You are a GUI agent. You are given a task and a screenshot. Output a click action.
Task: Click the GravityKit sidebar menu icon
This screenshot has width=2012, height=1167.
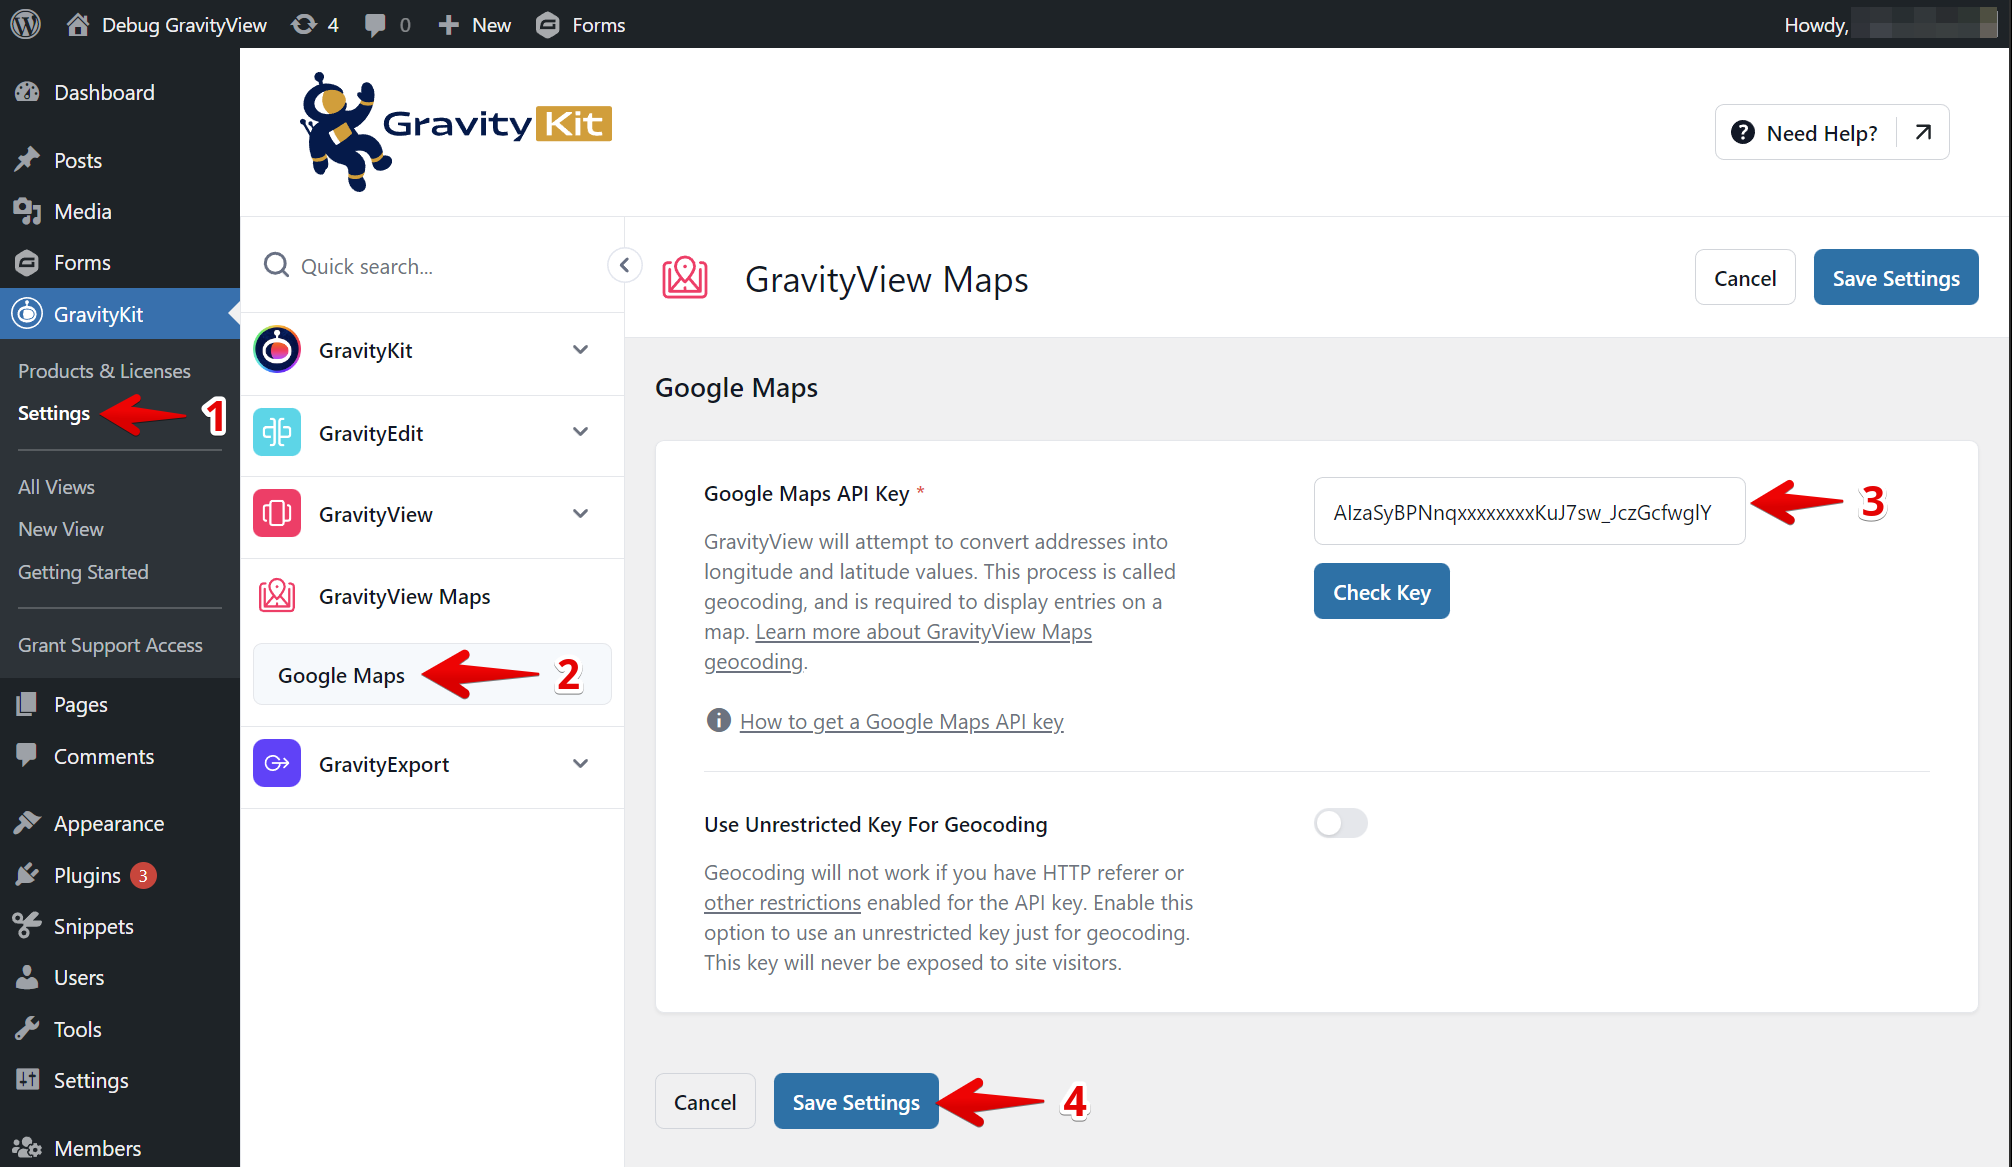pyautogui.click(x=27, y=314)
